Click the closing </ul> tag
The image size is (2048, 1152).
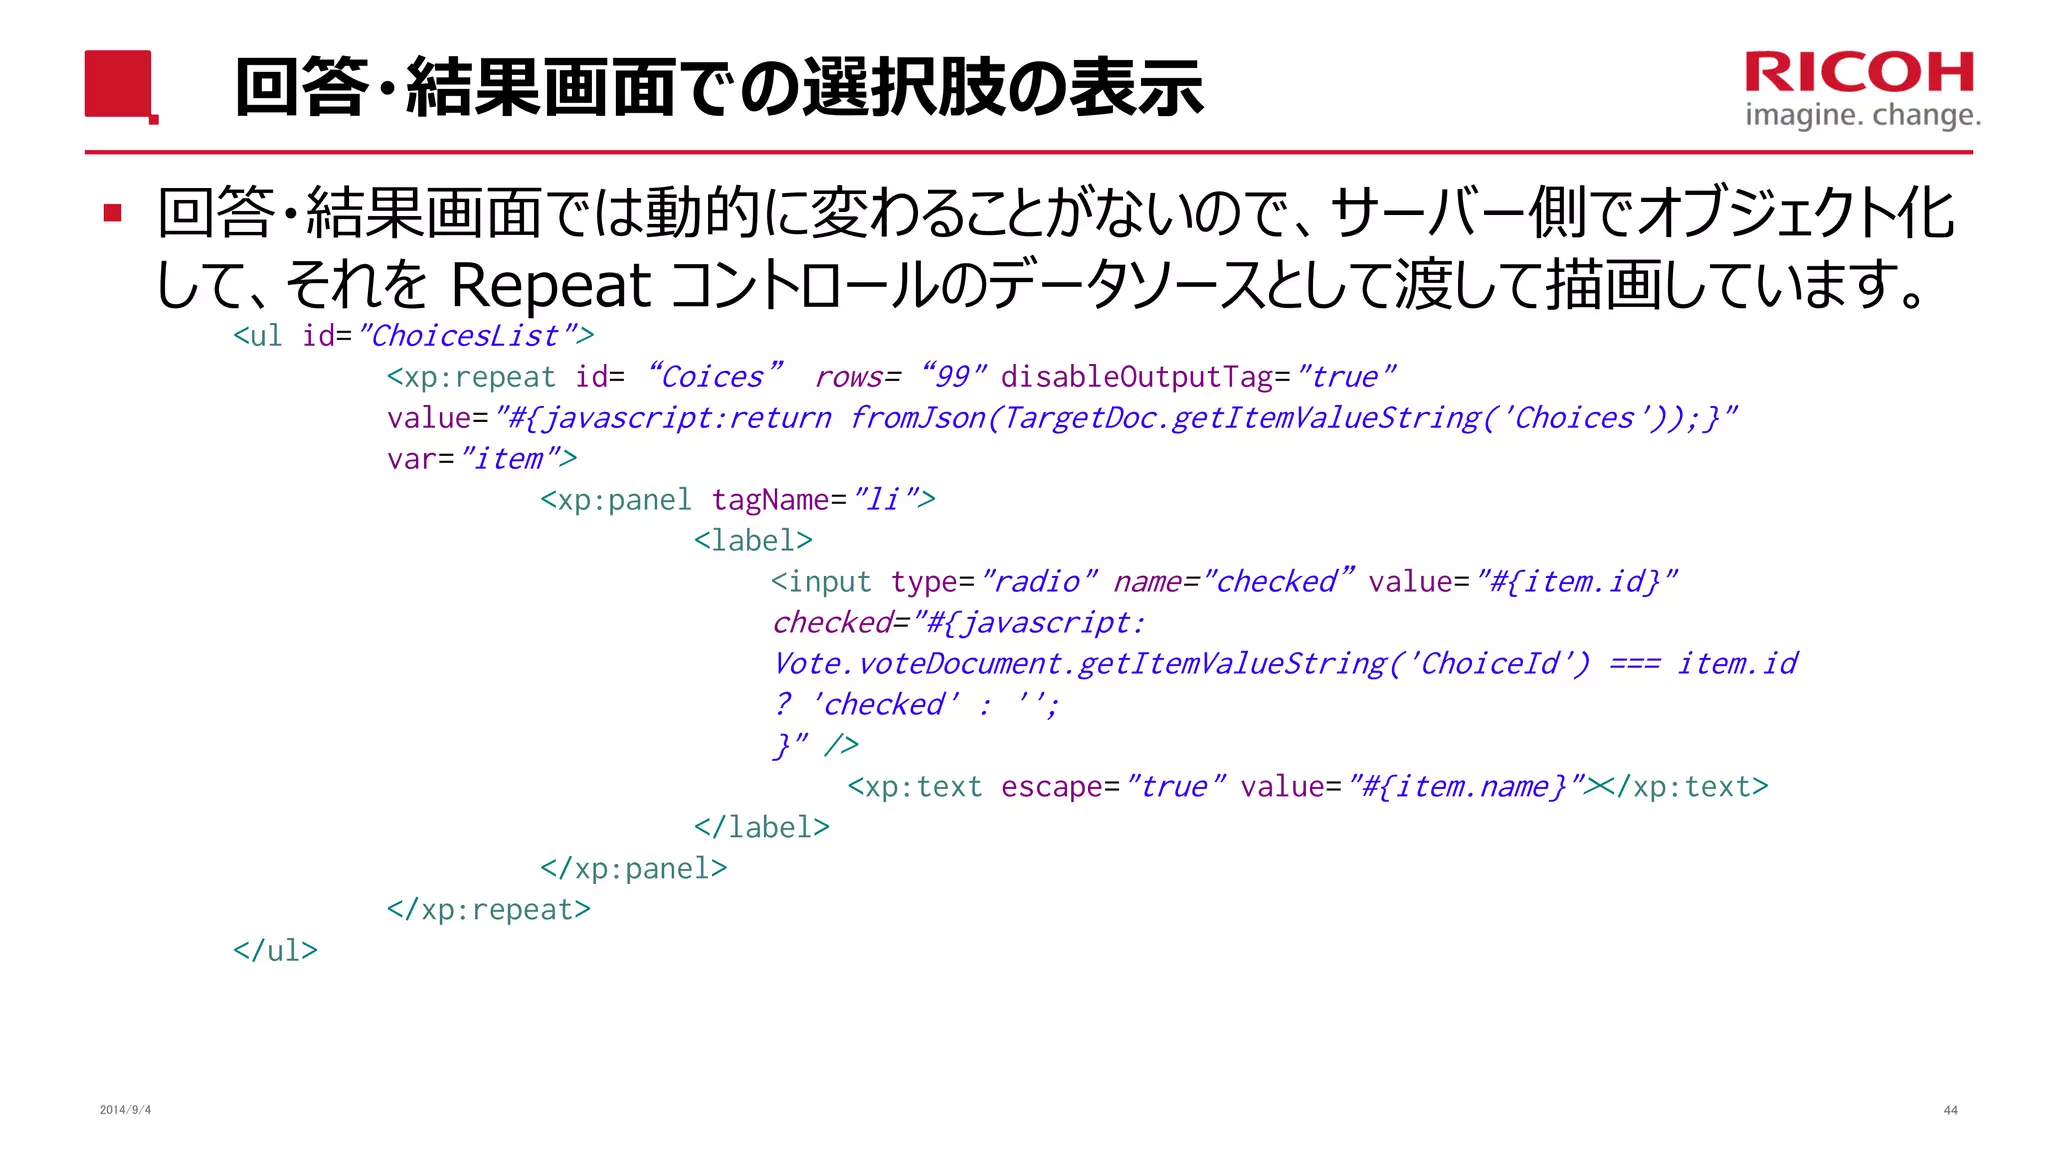[x=275, y=950]
